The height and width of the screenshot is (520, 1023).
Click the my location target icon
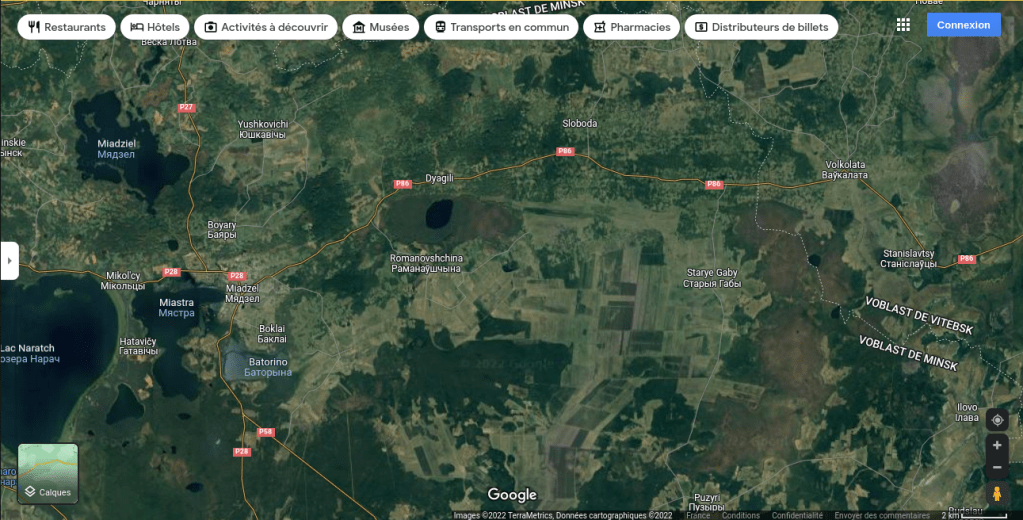coord(996,420)
